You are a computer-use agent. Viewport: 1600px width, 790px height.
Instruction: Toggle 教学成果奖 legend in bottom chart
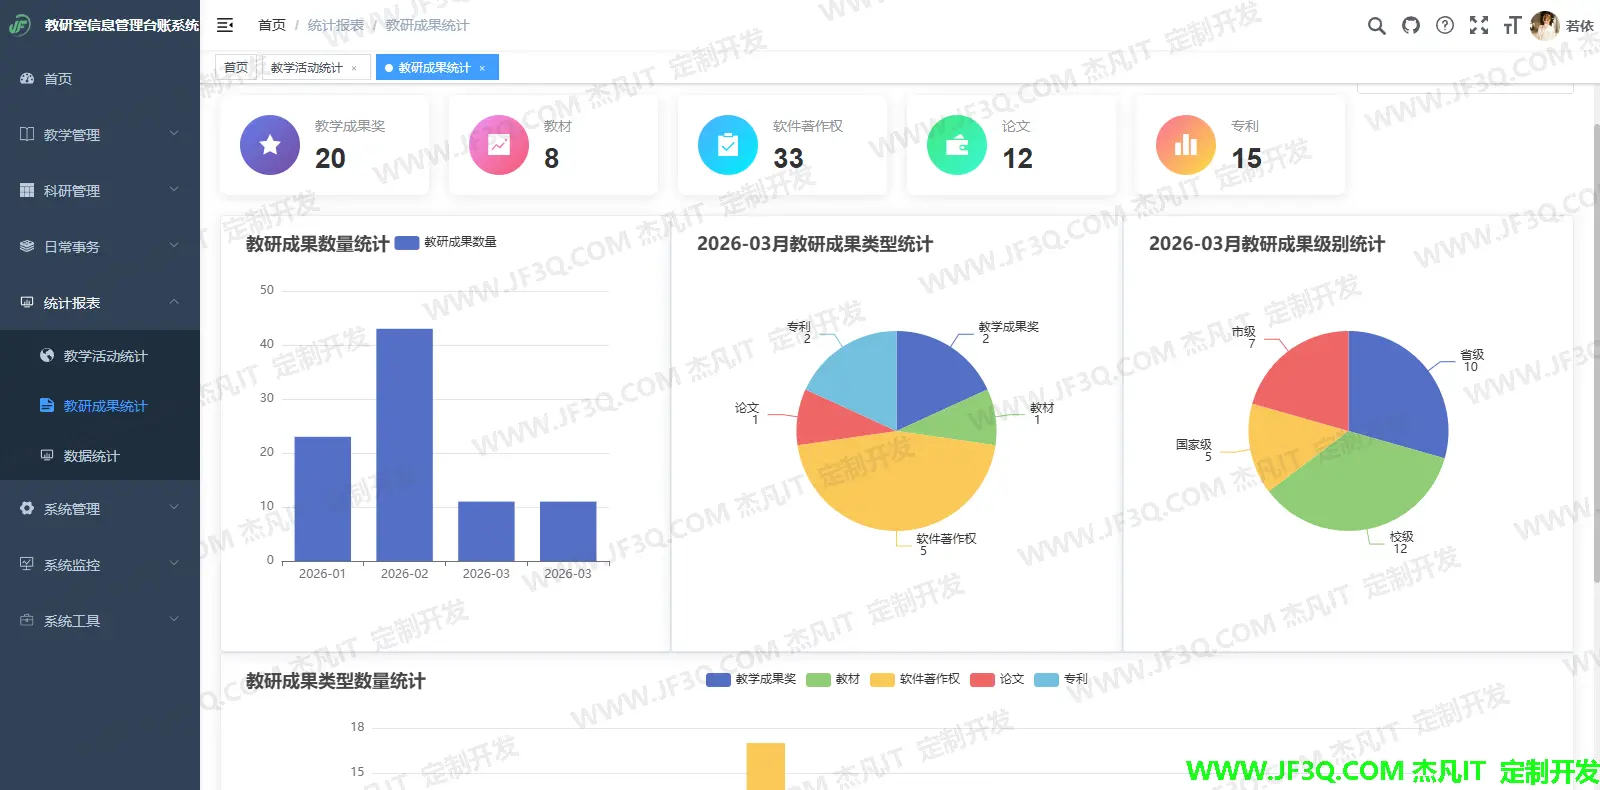coord(751,679)
